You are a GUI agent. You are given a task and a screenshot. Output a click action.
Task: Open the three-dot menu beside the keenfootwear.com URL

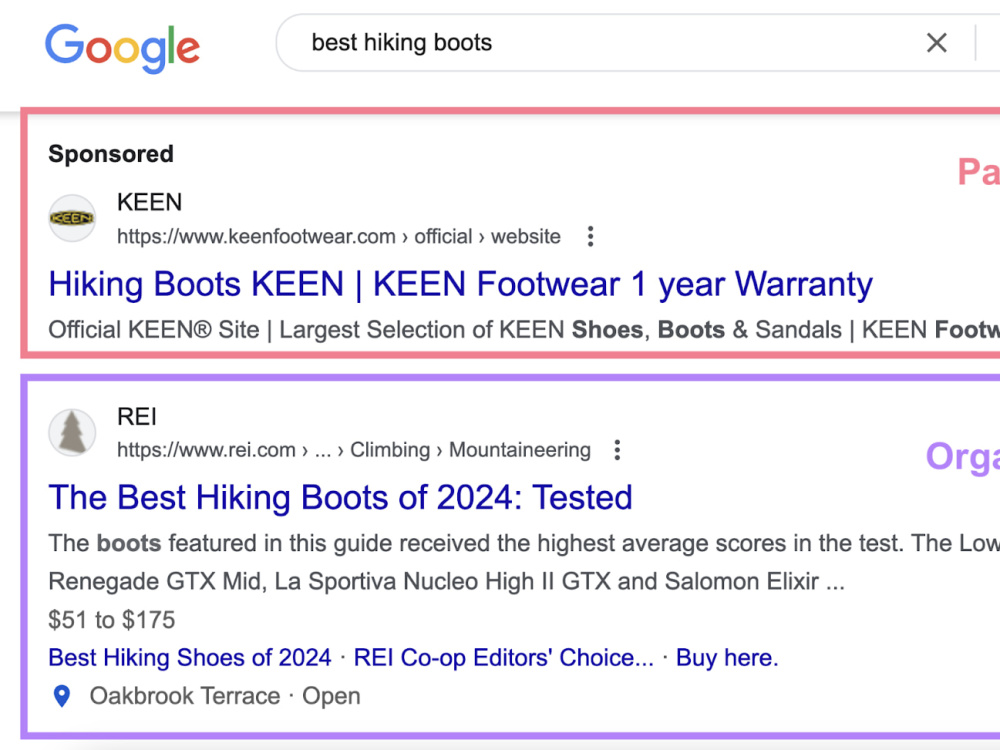coord(591,237)
